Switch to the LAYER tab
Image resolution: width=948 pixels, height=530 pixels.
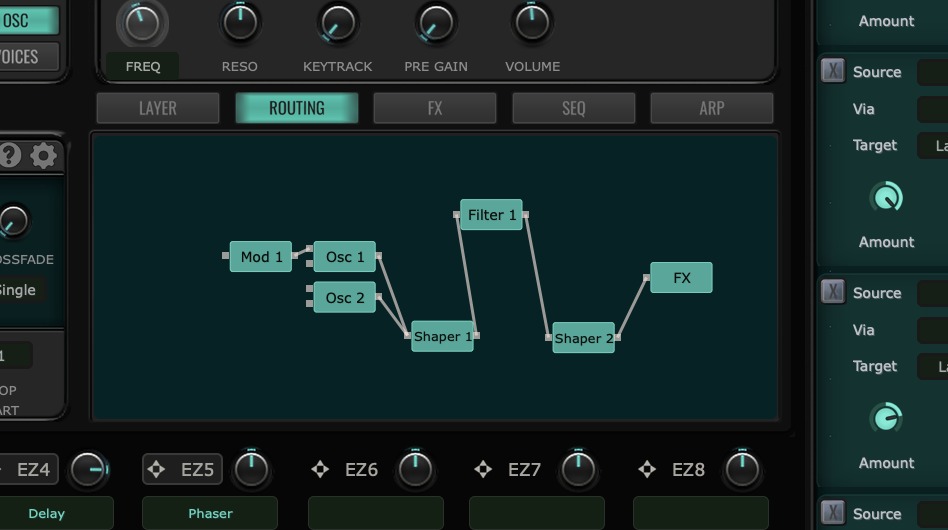click(x=158, y=108)
